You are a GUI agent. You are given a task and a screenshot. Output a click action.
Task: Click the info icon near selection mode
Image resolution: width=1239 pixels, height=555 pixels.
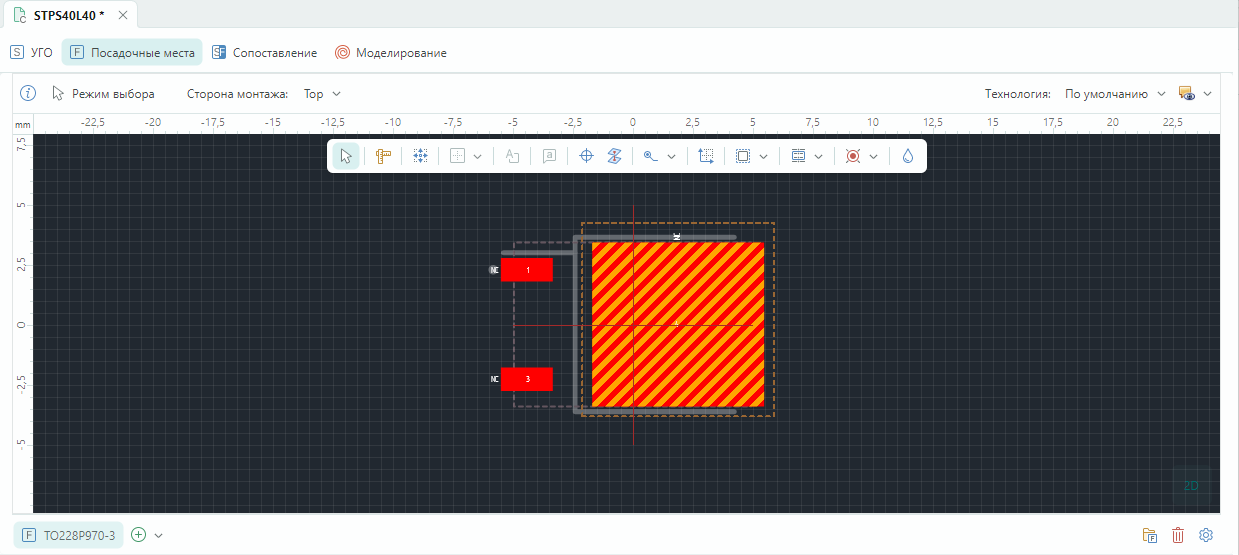point(29,94)
